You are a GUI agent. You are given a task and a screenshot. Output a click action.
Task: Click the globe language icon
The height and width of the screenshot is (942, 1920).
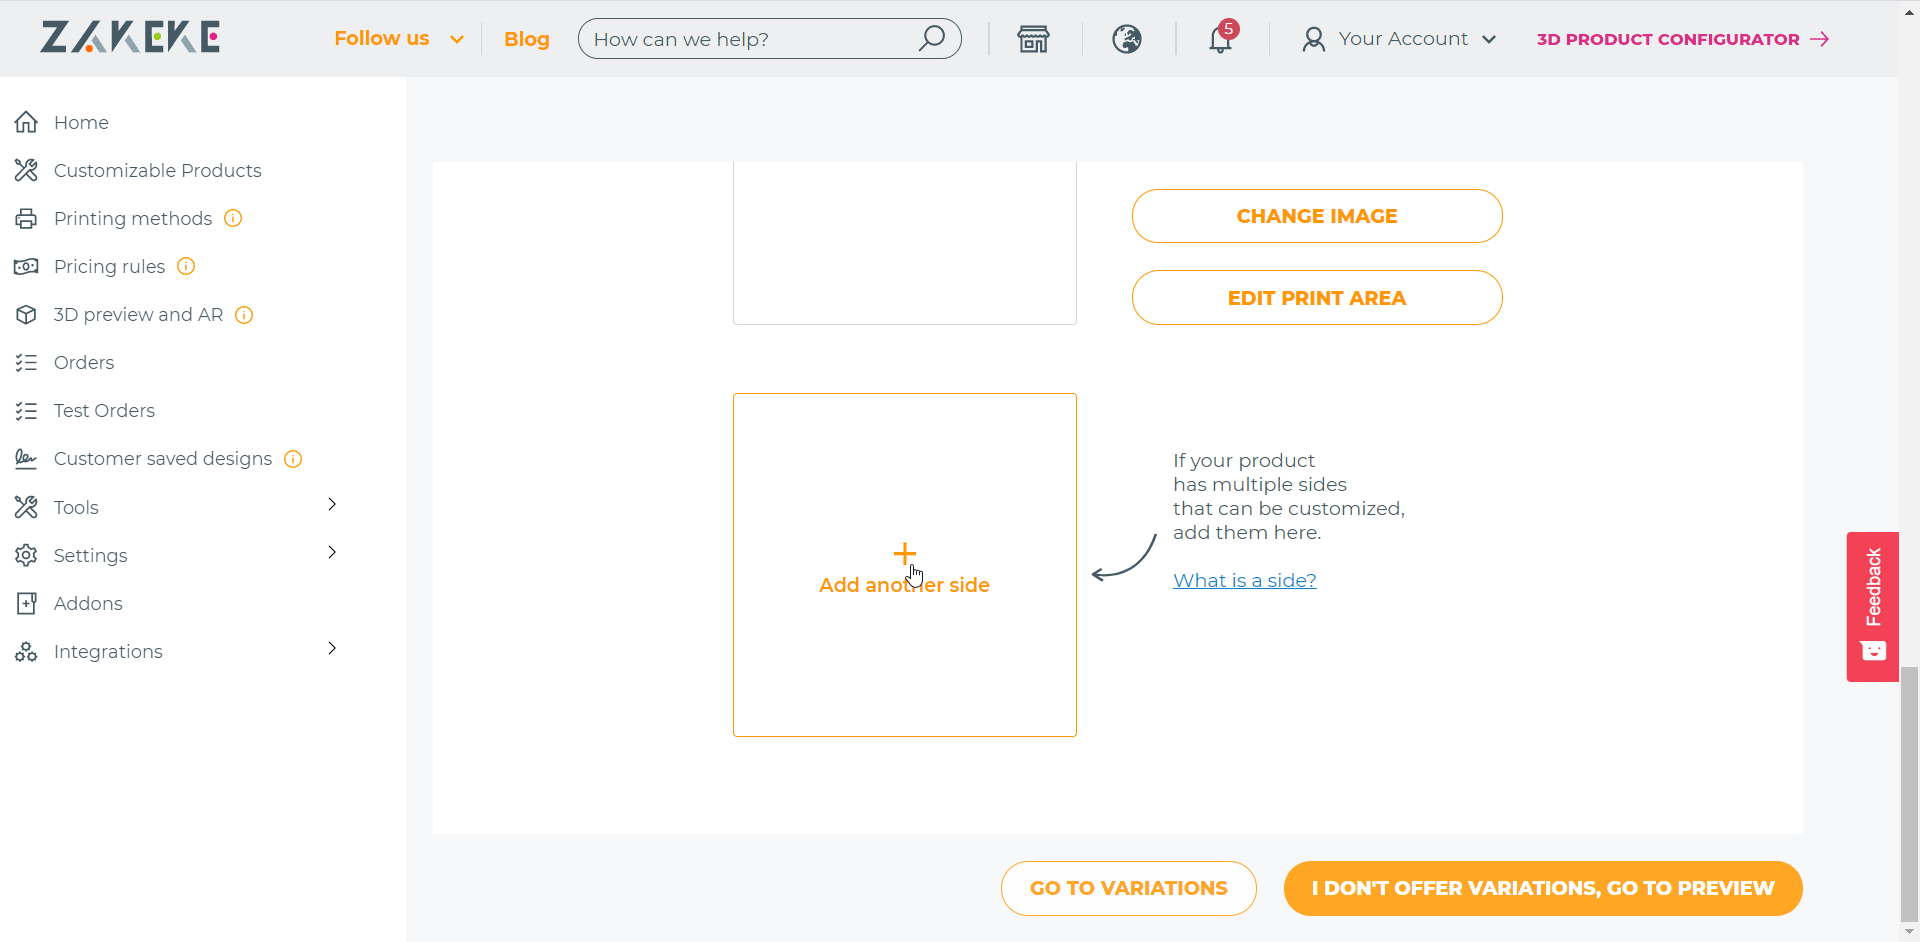(x=1127, y=39)
